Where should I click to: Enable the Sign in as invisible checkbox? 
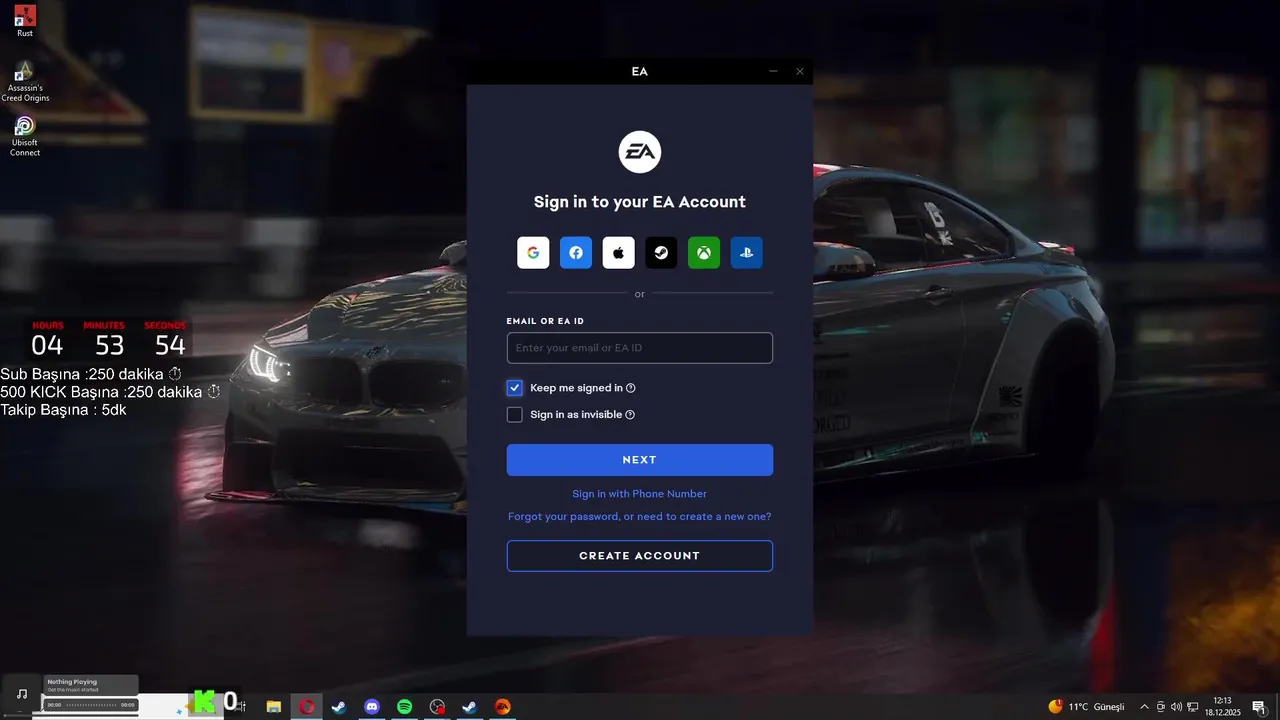point(515,415)
